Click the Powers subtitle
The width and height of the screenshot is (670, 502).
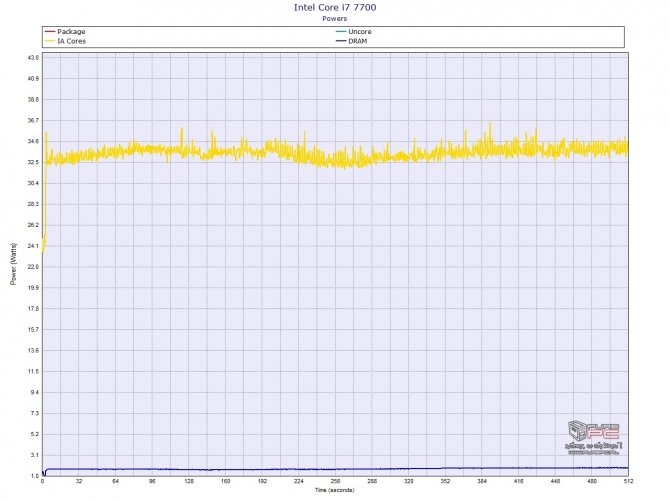click(x=335, y=18)
